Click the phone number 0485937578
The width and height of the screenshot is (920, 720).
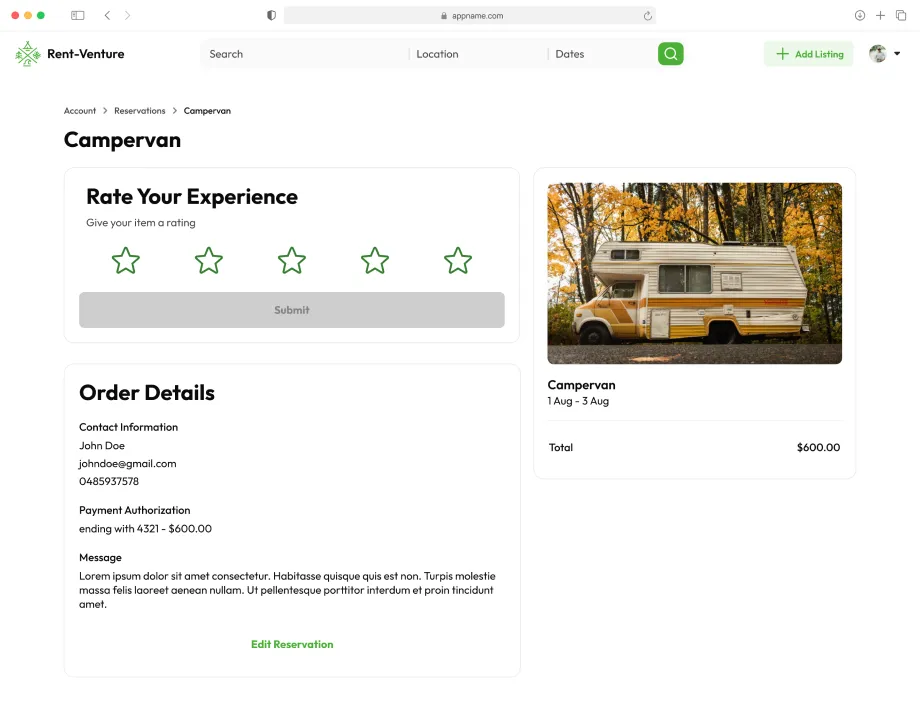(x=109, y=481)
